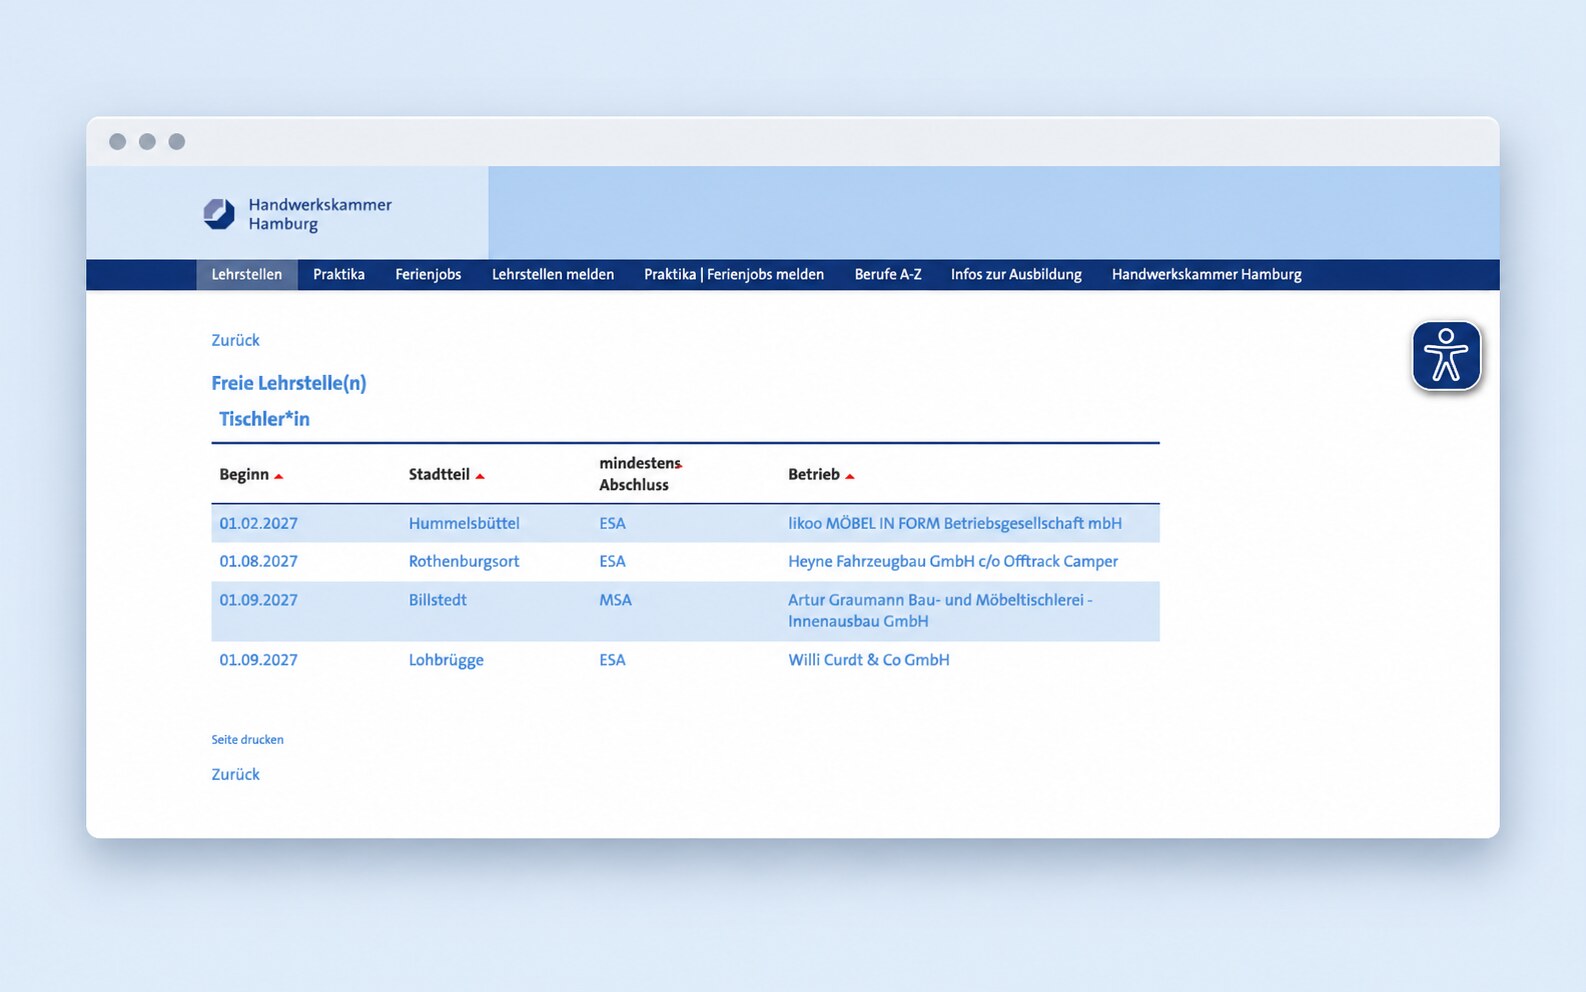Click ESA in Hummelsbüttel row
The height and width of the screenshot is (992, 1586).
(x=612, y=523)
